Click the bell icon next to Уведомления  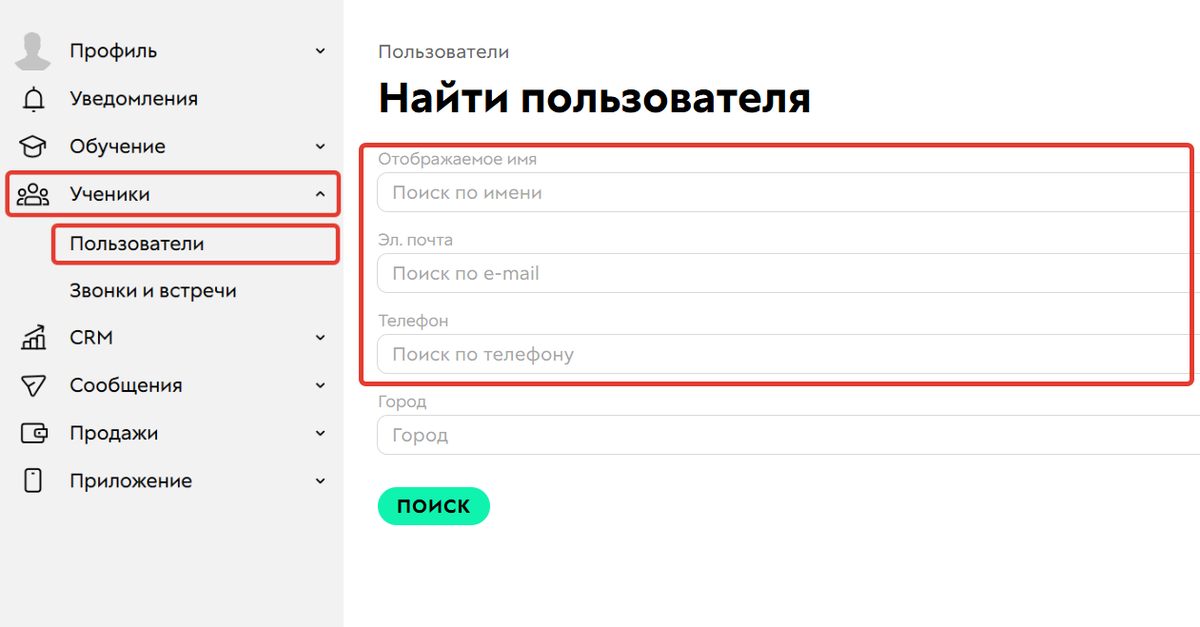pos(31,98)
